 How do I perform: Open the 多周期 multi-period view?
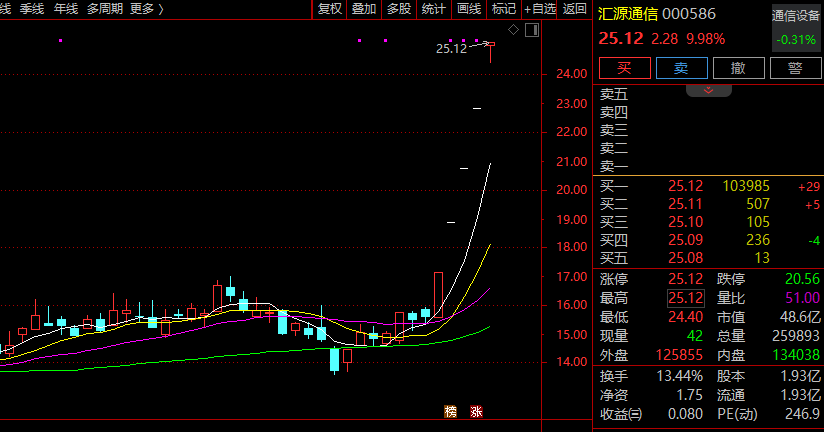click(x=105, y=9)
